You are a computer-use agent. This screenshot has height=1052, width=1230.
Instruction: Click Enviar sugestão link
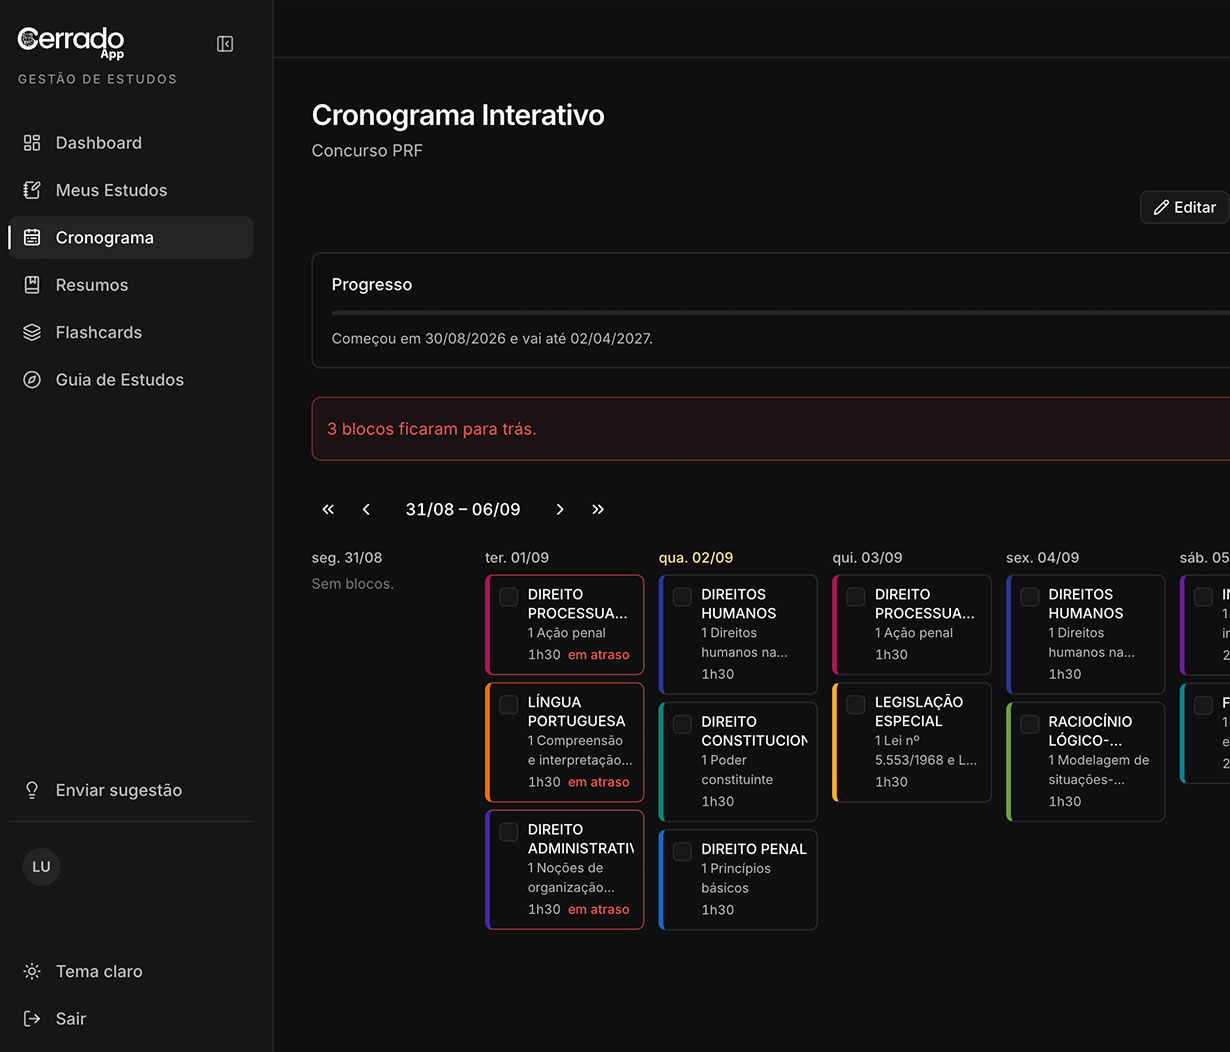coord(131,790)
